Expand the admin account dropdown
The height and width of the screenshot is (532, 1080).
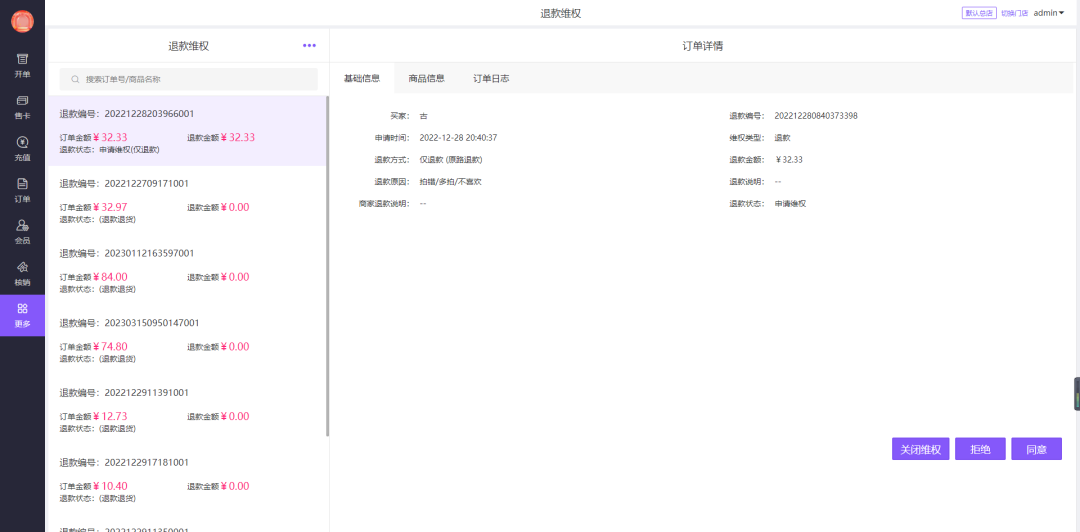(x=1049, y=12)
